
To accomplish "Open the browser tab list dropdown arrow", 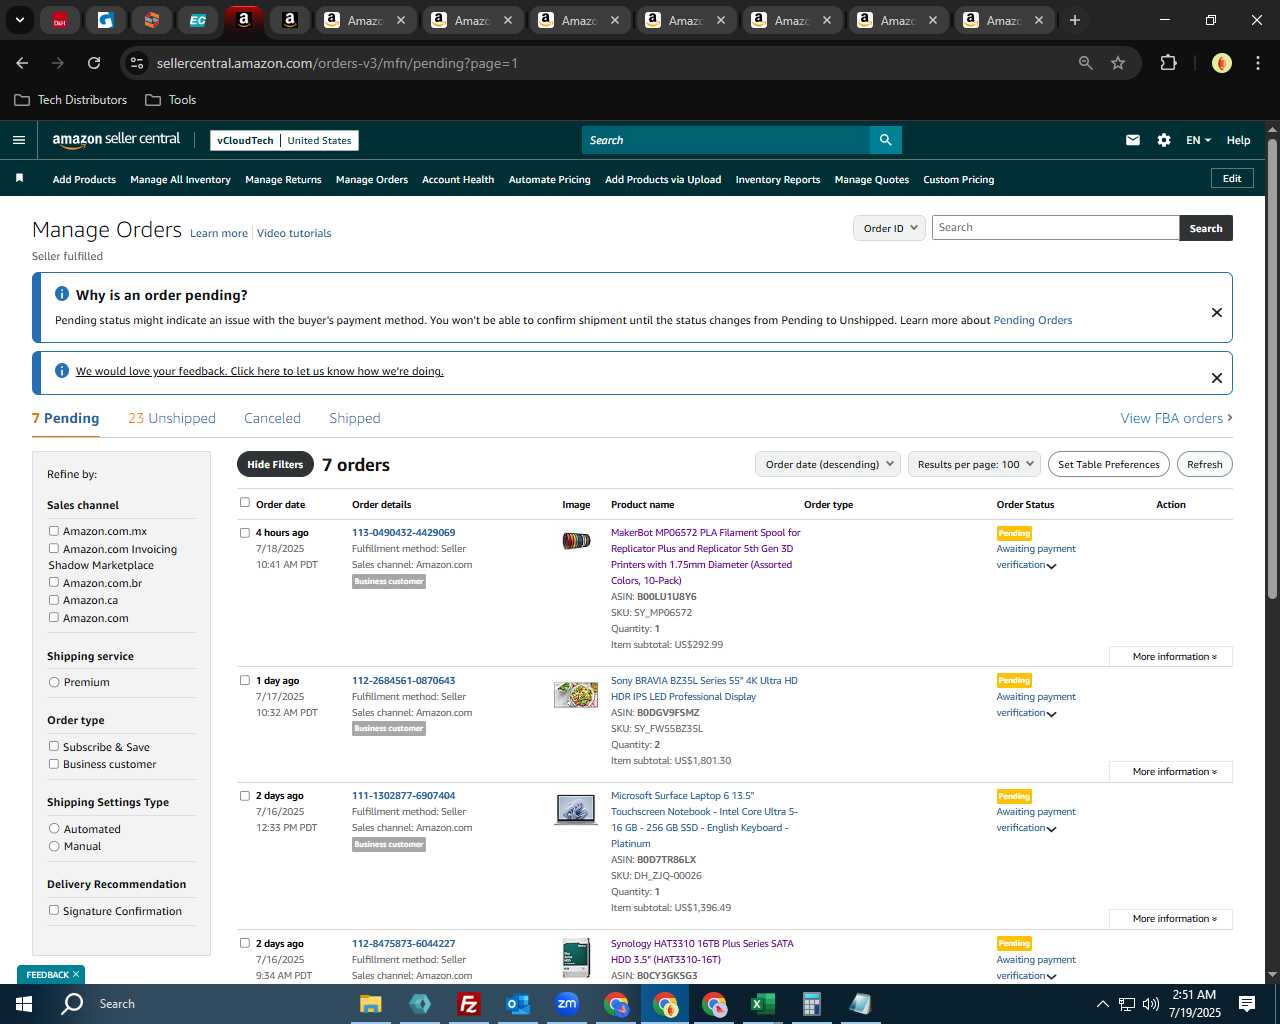I will pyautogui.click(x=19, y=20).
